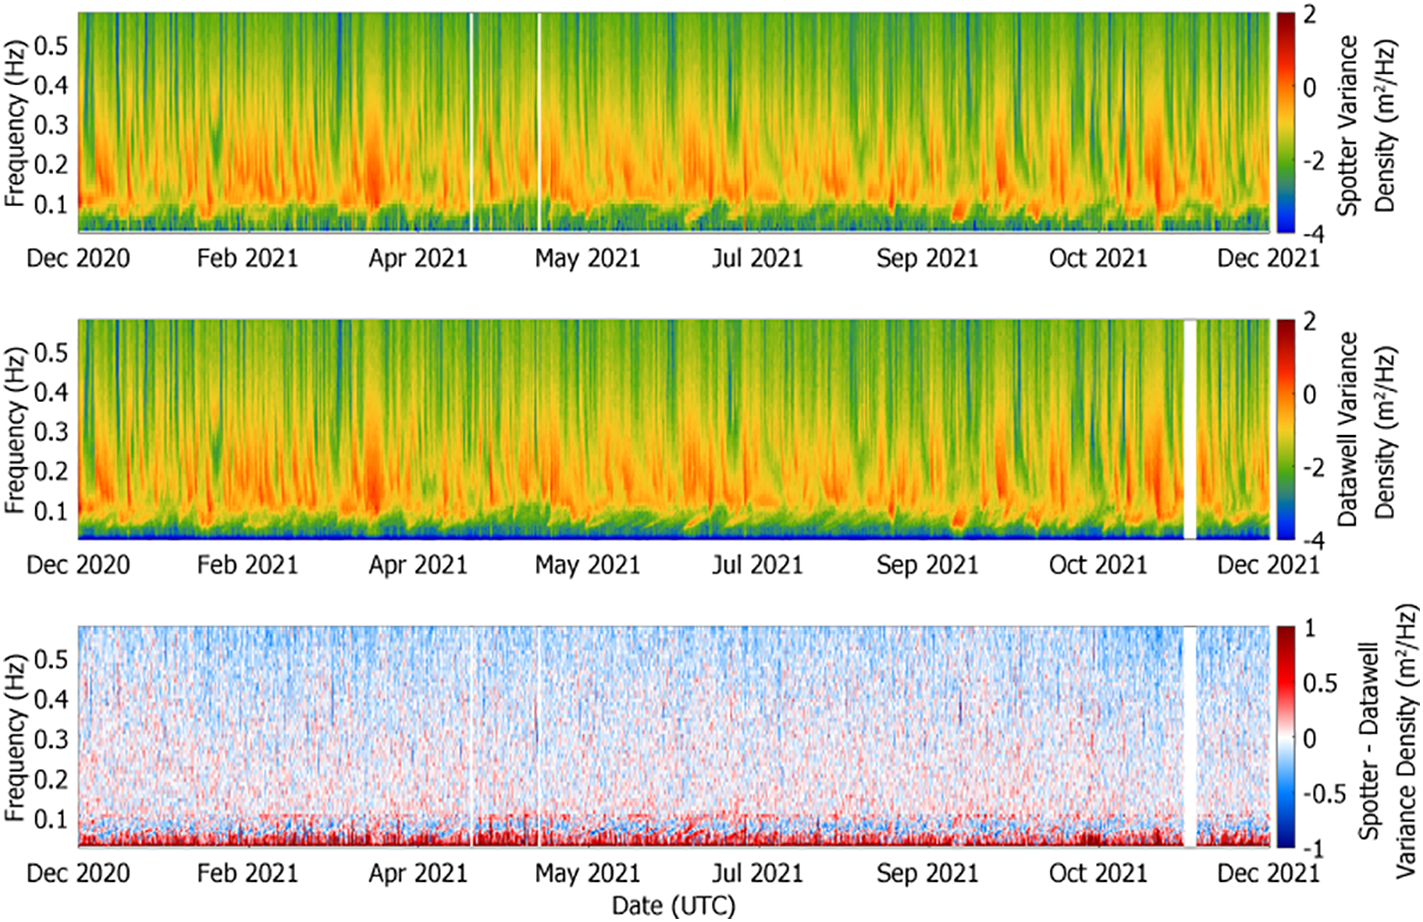
Task: Select the "Datawell Variance Density (m²/Hz)" colorbar title
Action: (x=1366, y=430)
